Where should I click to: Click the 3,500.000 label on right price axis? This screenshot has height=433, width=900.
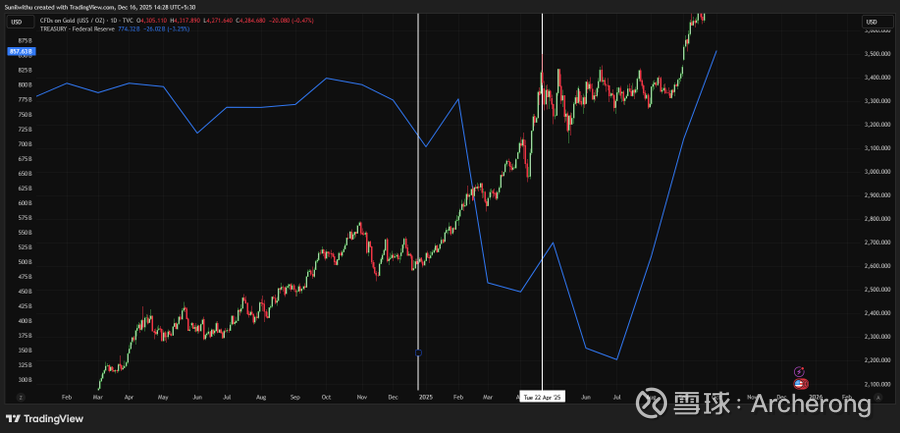pos(876,54)
